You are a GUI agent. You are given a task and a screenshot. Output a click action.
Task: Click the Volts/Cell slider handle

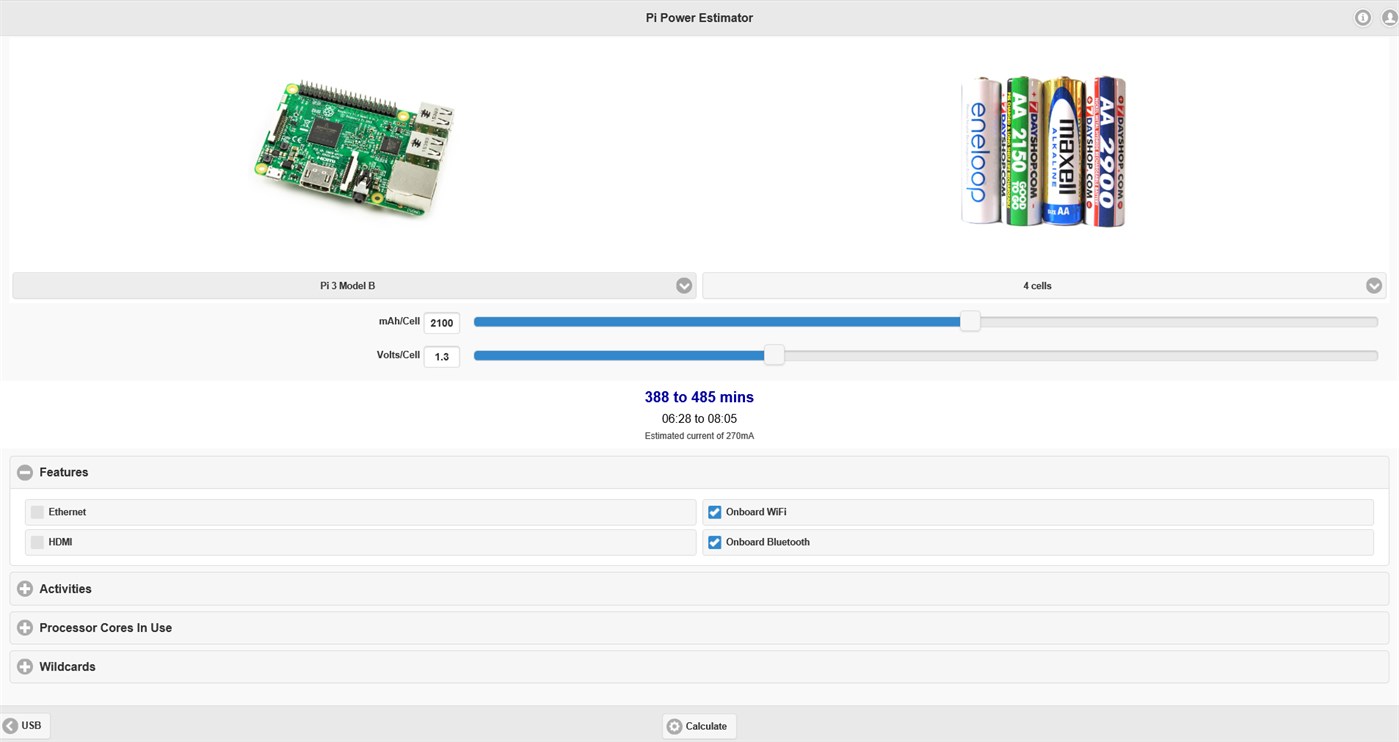click(774, 354)
